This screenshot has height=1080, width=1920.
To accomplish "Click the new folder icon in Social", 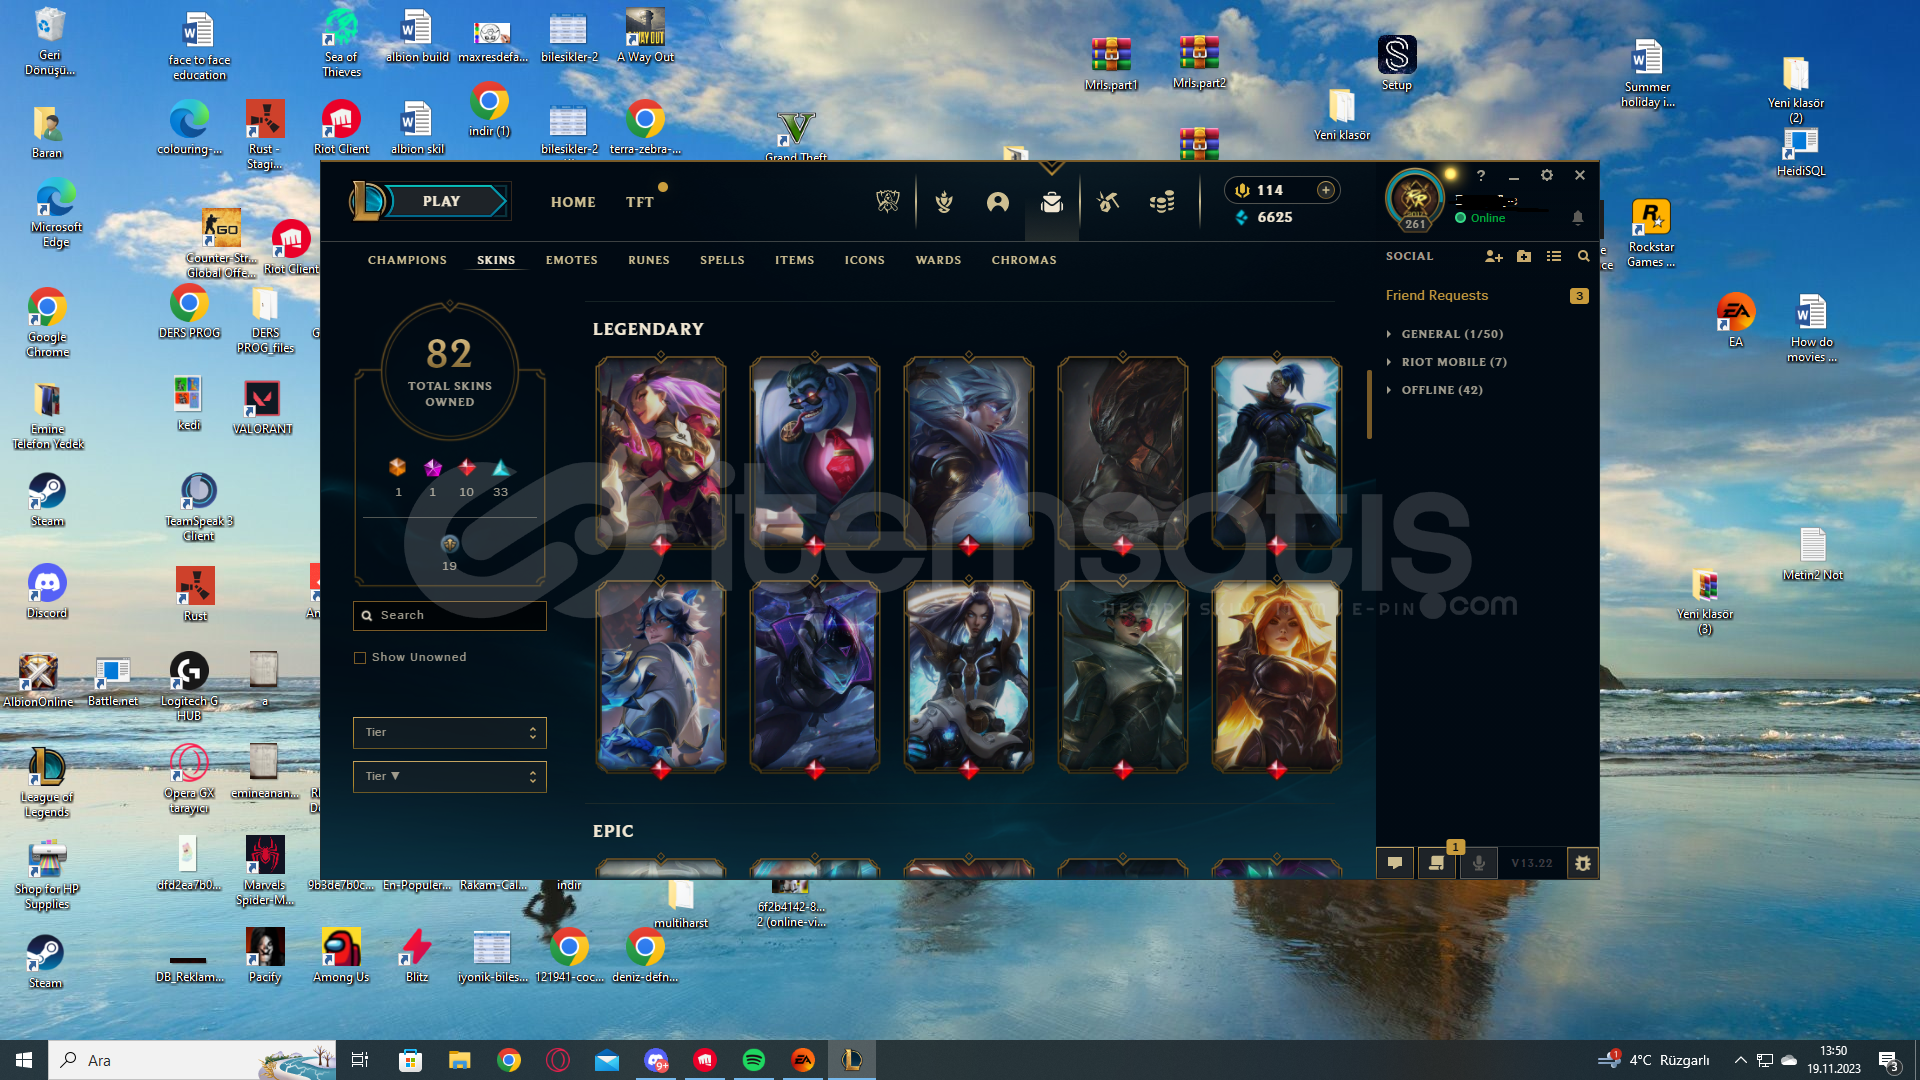I will [x=1524, y=256].
